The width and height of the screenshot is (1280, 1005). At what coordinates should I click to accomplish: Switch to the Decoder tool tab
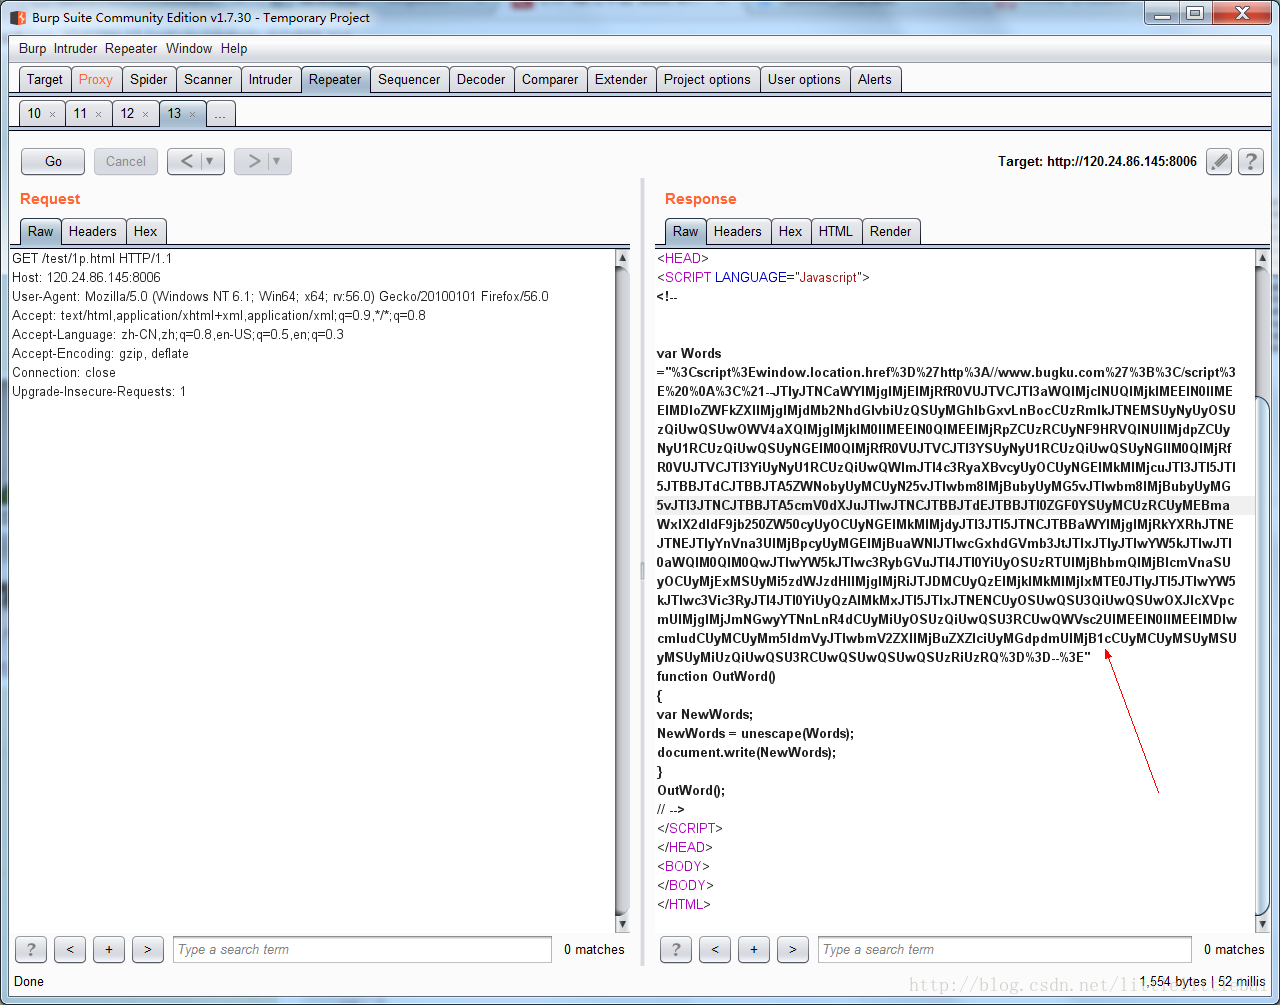pyautogui.click(x=481, y=79)
